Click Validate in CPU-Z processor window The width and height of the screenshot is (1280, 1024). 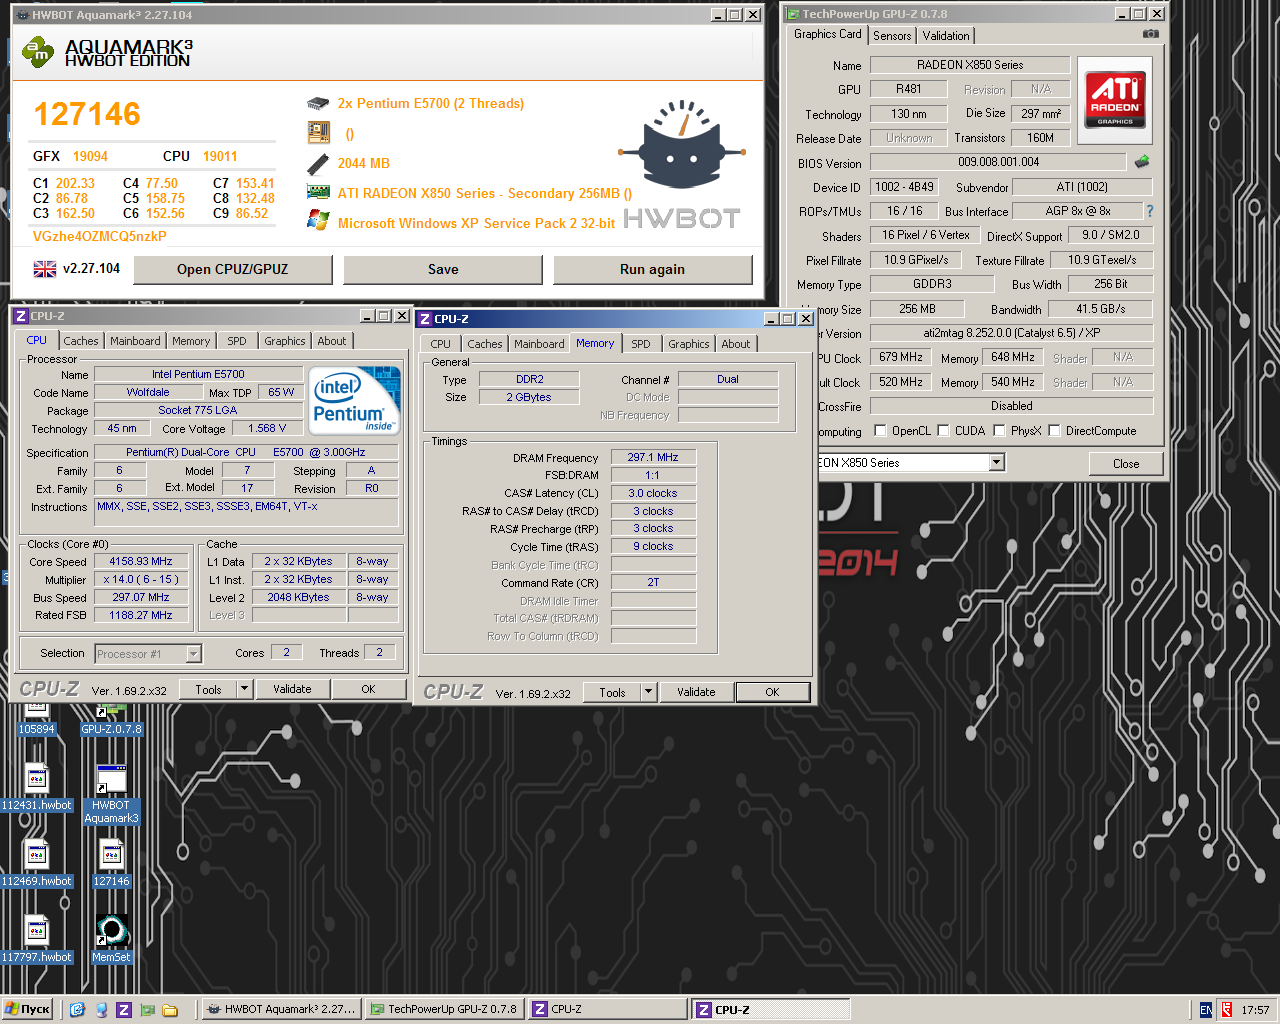[x=292, y=689]
